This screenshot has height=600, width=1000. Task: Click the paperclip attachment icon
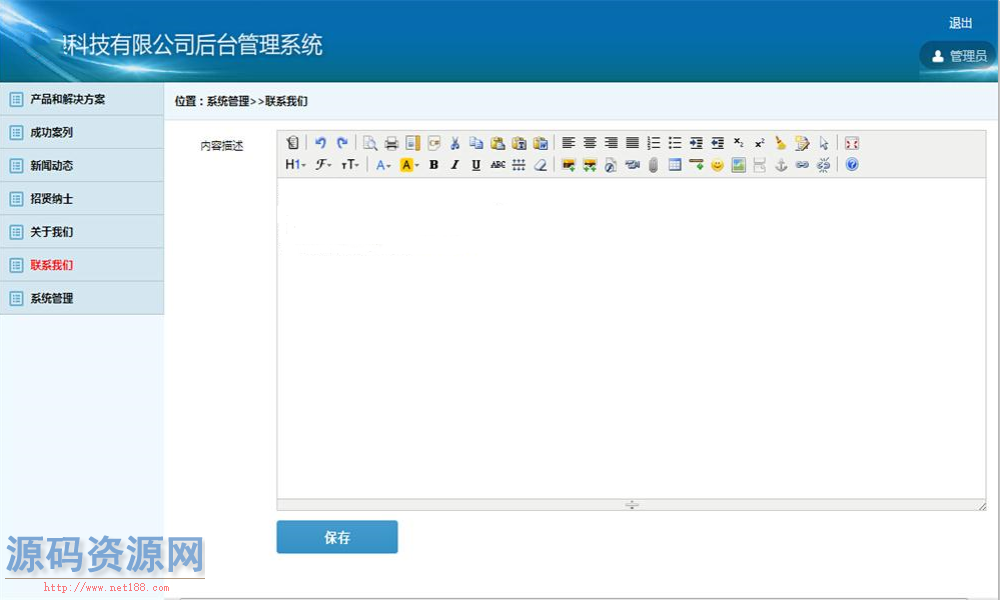point(653,165)
